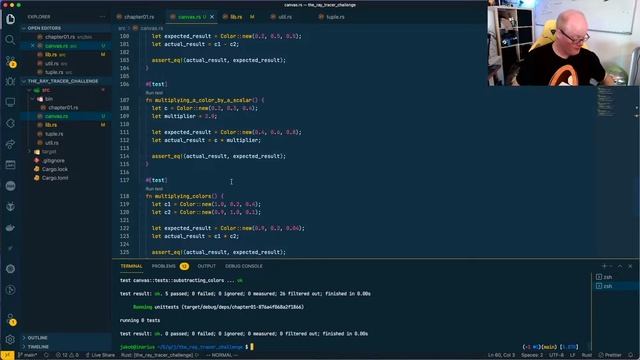640x360 pixels.
Task: Click Ln 60, Col 3 cursor position
Action: [501, 355]
